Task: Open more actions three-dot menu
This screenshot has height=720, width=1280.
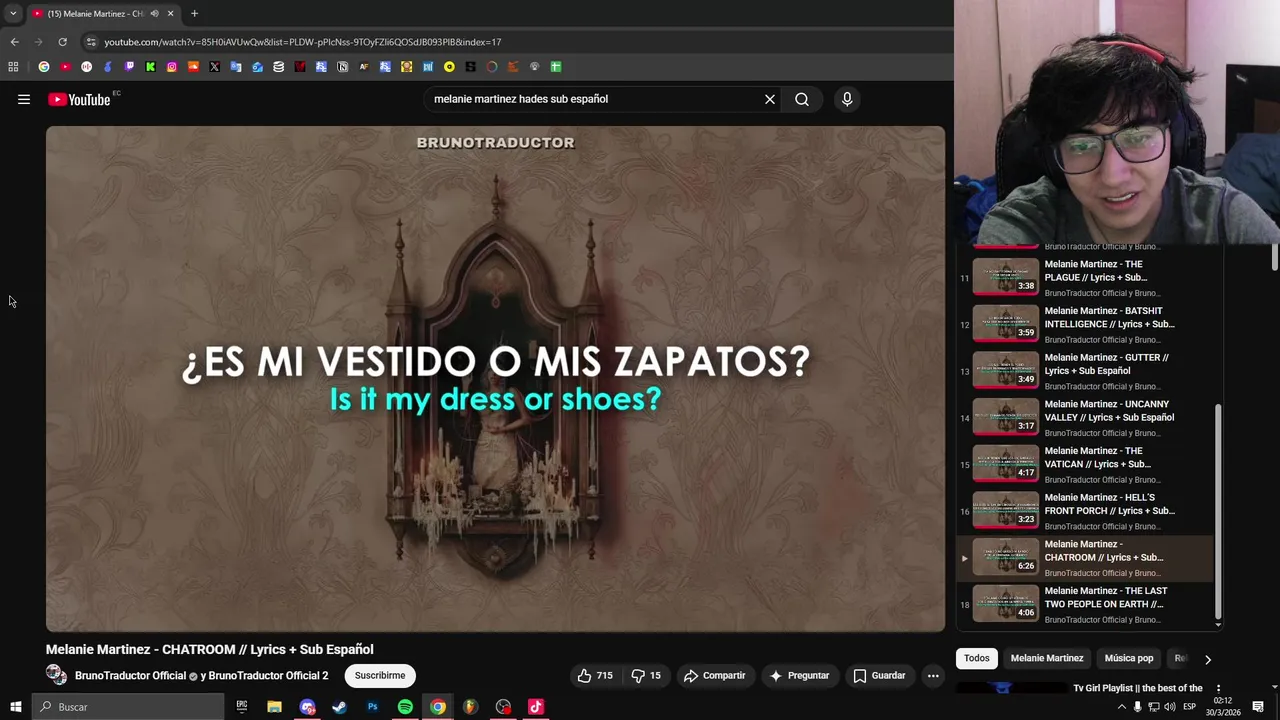Action: (x=933, y=676)
